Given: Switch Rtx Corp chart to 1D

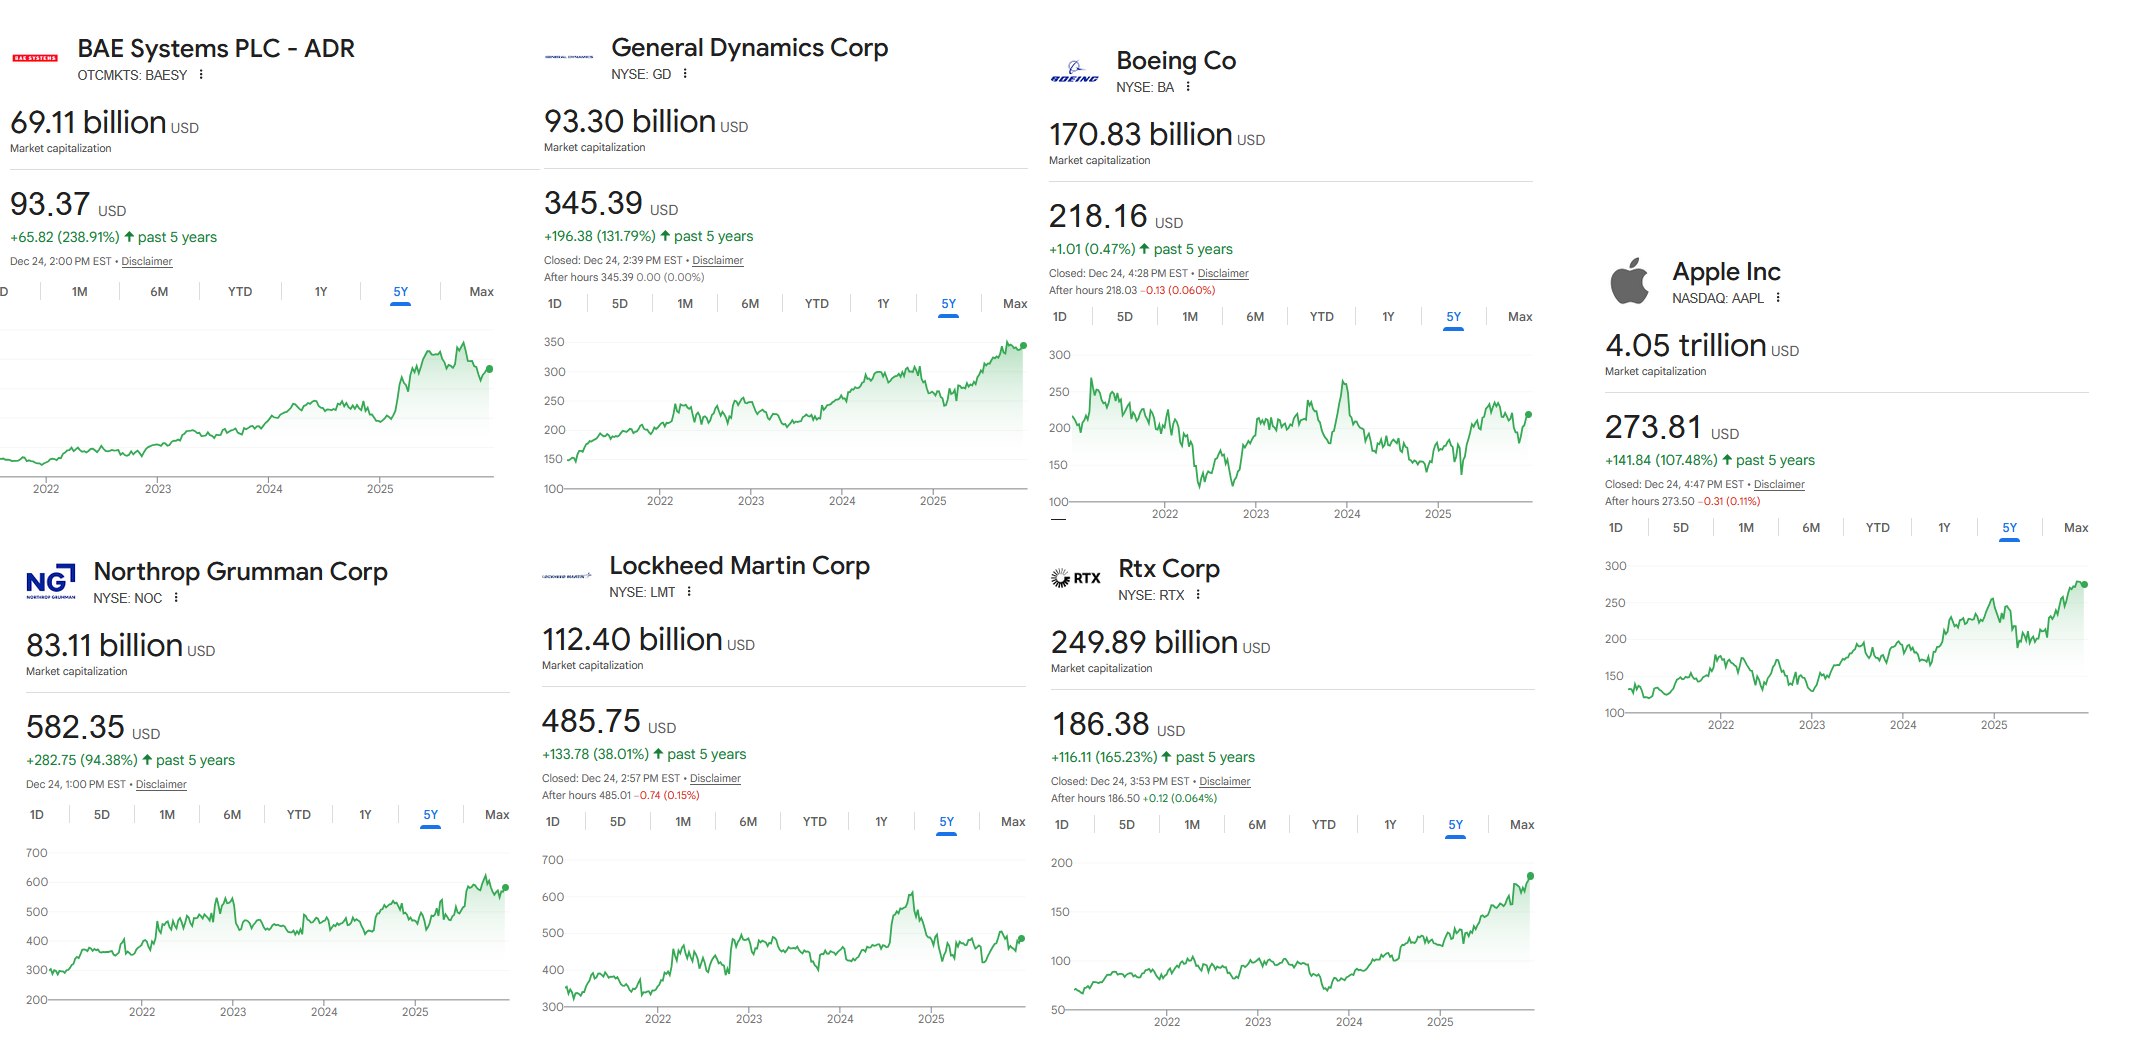Looking at the screenshot, I should 1062,825.
